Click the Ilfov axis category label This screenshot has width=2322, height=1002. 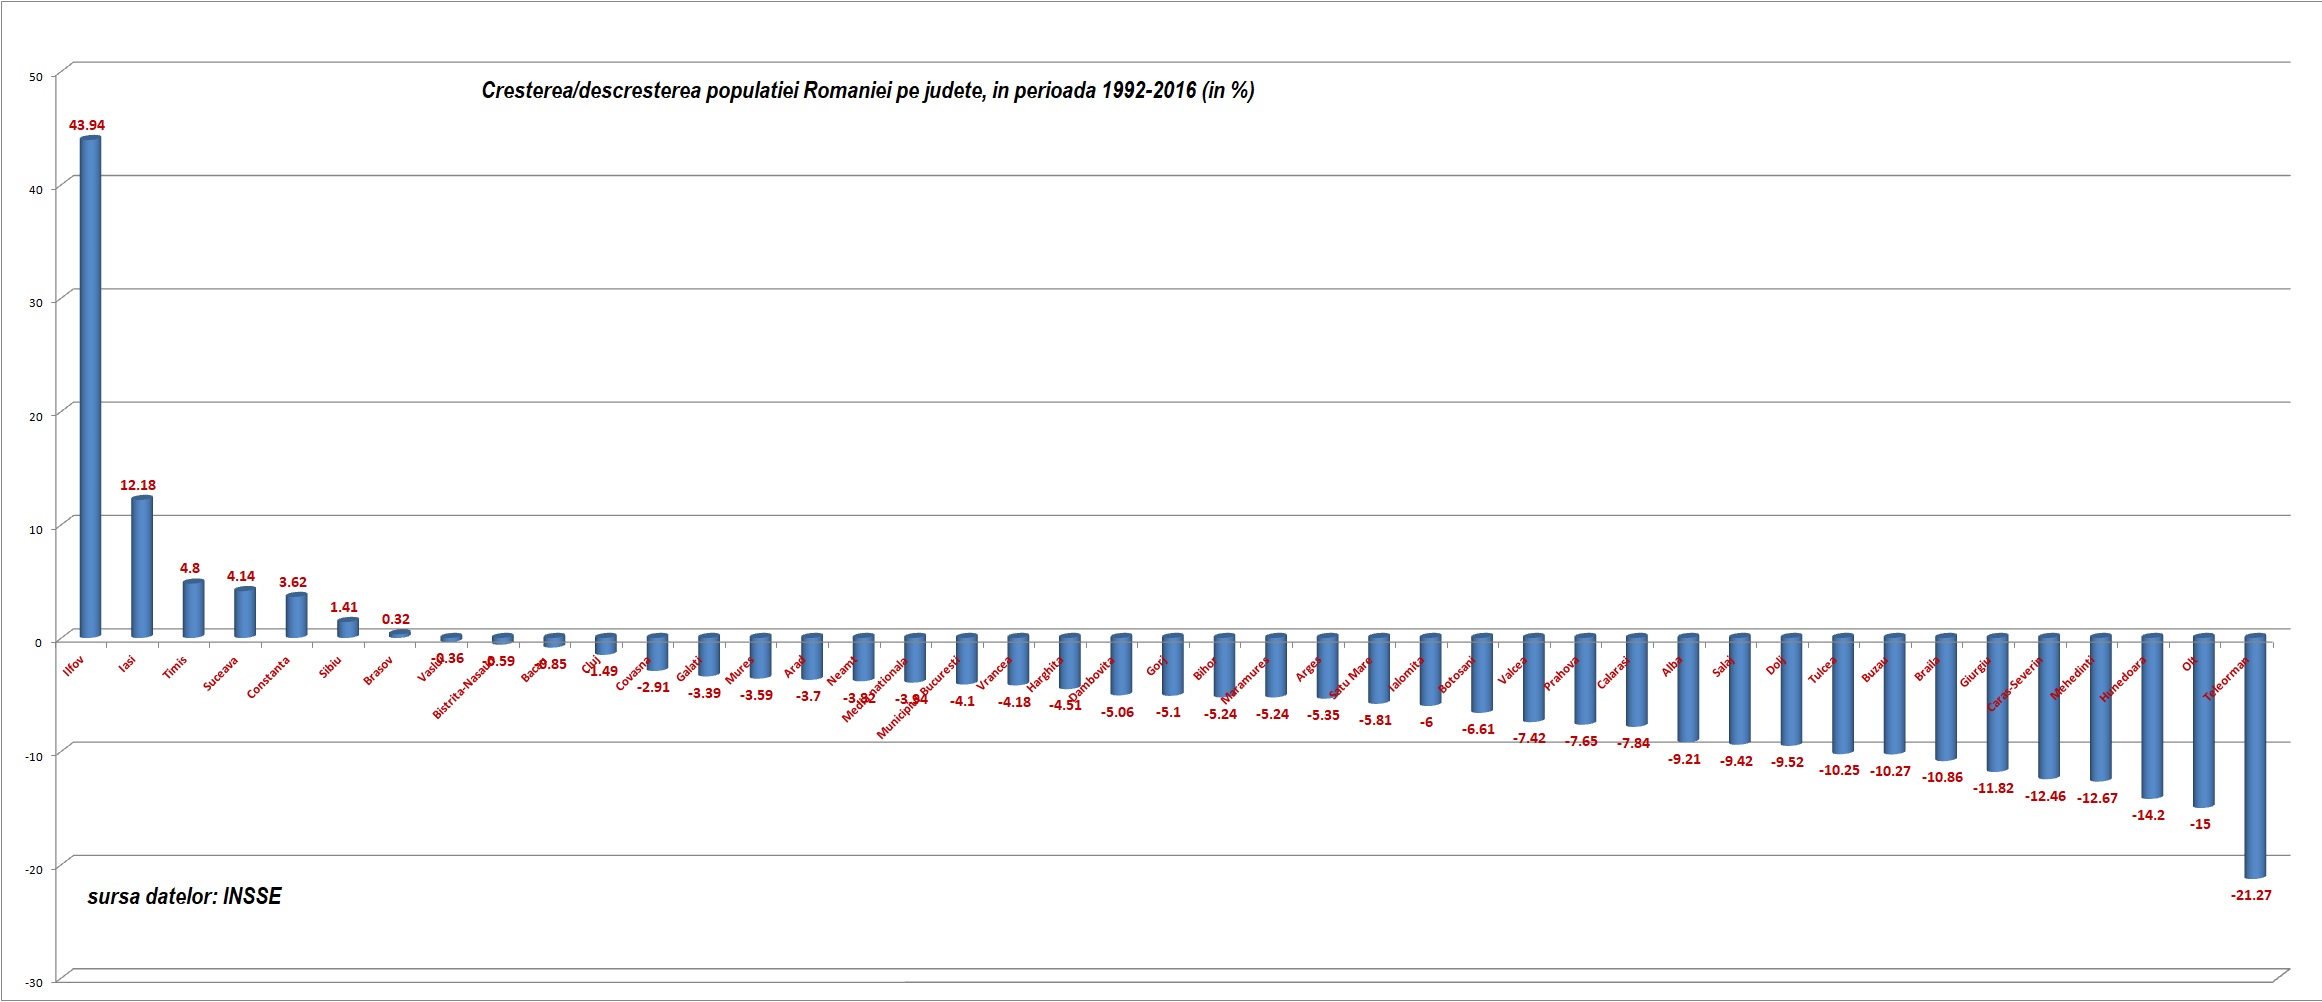pyautogui.click(x=73, y=666)
